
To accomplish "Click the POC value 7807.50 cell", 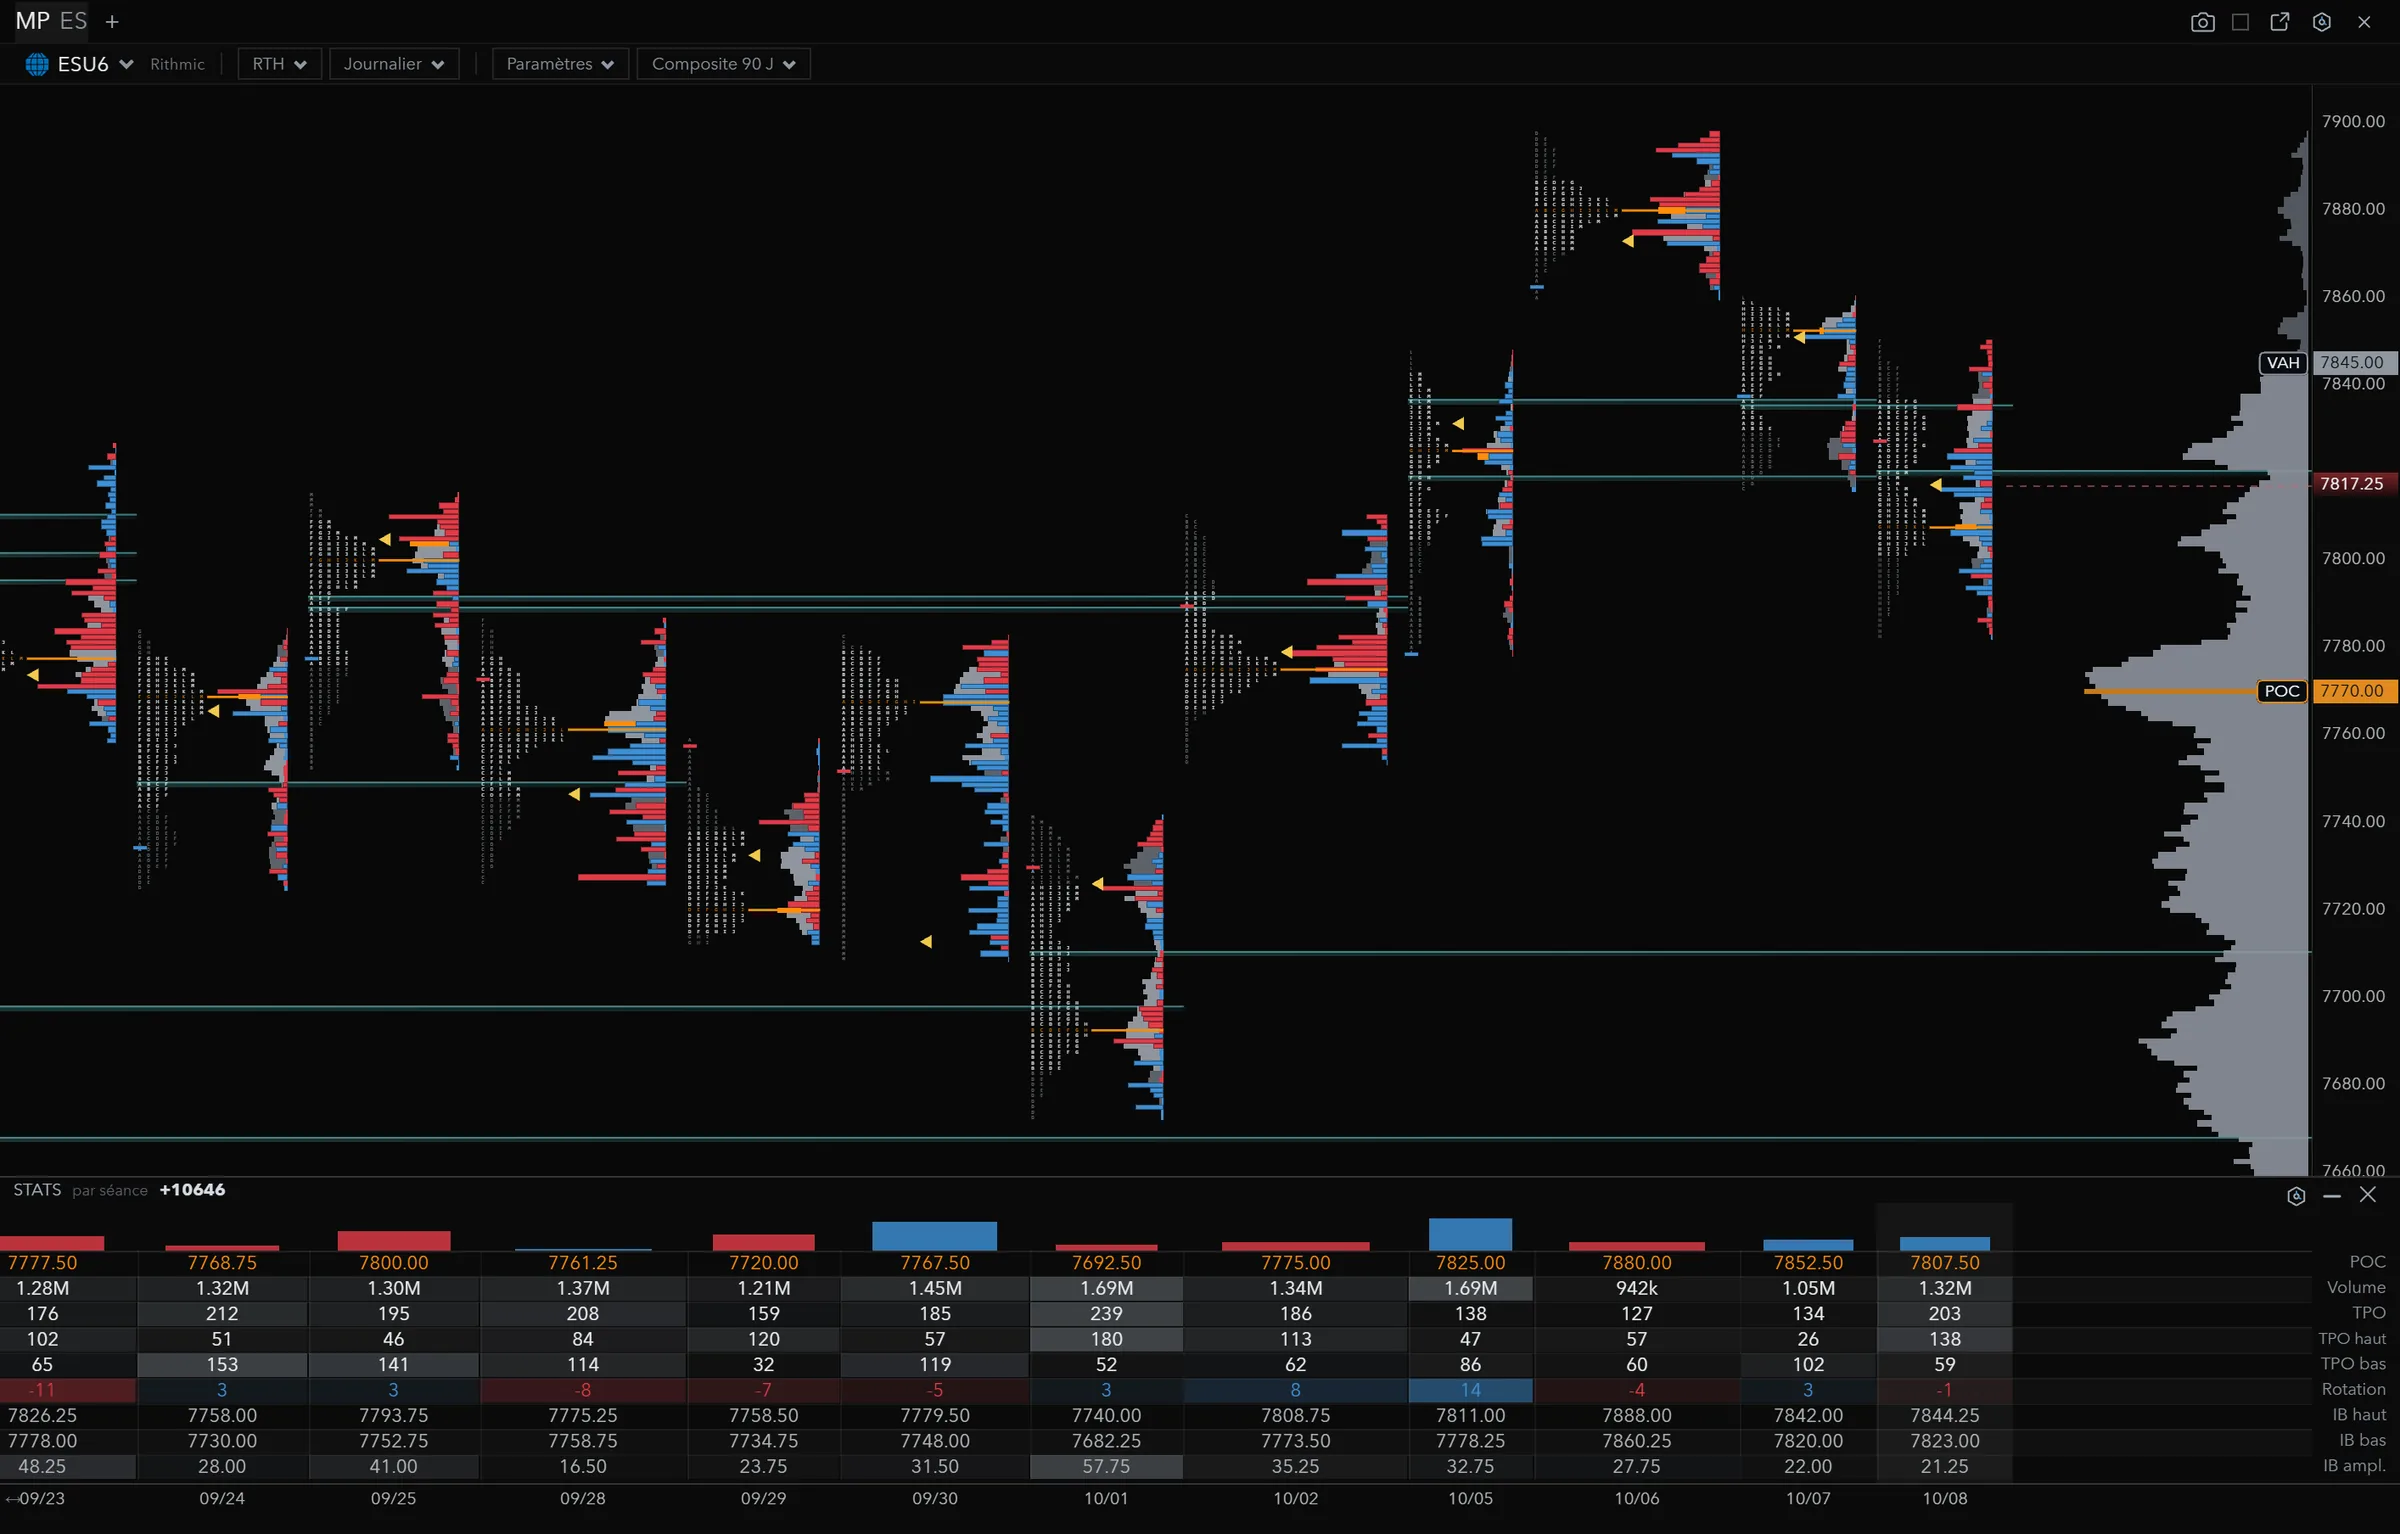I will (x=1945, y=1263).
